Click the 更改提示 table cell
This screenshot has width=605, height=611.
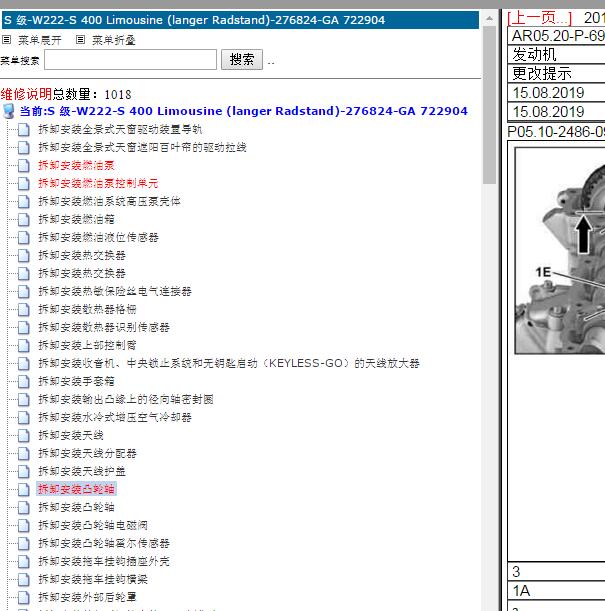click(x=557, y=73)
